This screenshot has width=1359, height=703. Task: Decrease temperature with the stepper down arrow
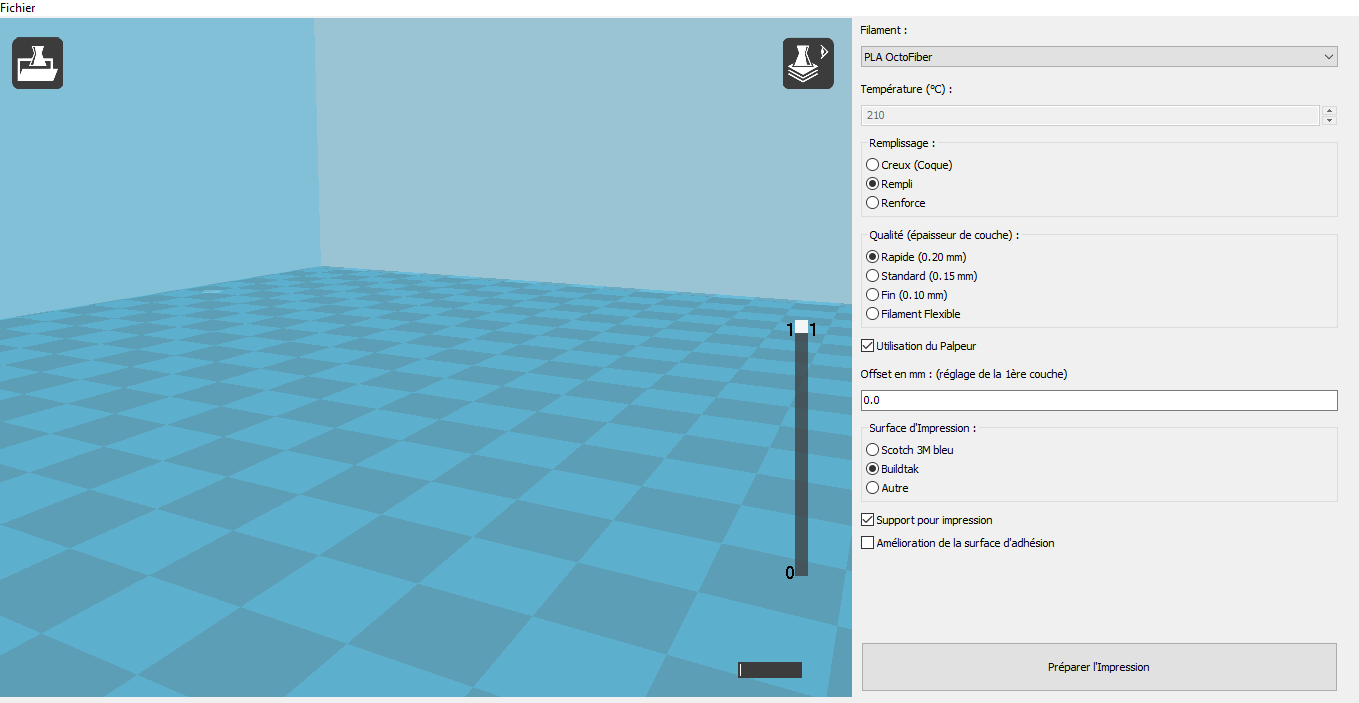(1330, 121)
